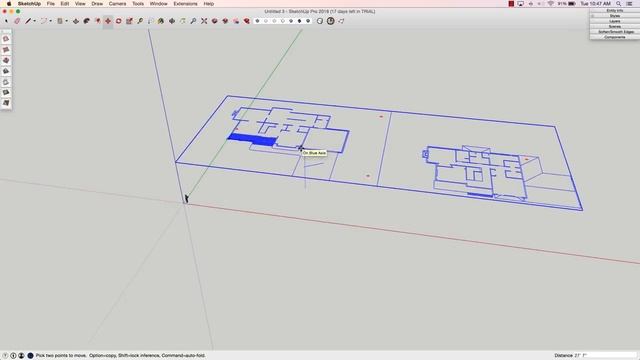This screenshot has height=360, width=640.
Task: Expand the Layers tray panel
Action: (x=615, y=21)
